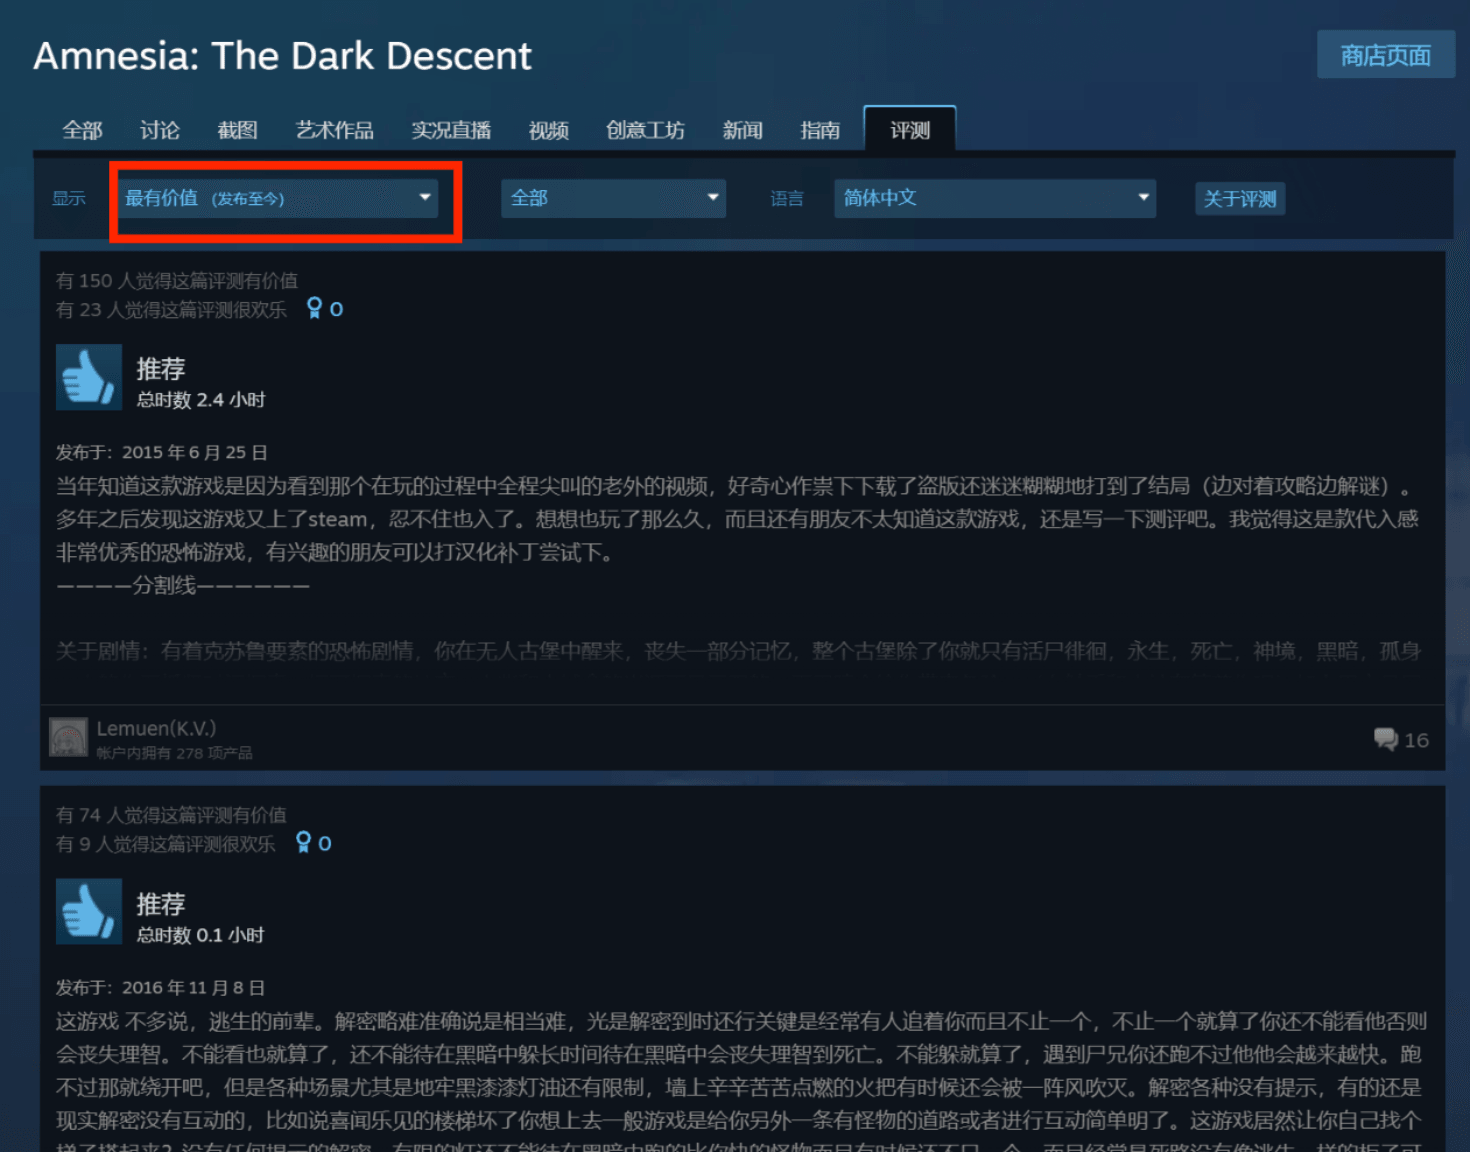Viewport: 1470px width, 1152px height.
Task: Click the date 发布于: 2015 年 6 月 25 日
Action: pos(162,452)
